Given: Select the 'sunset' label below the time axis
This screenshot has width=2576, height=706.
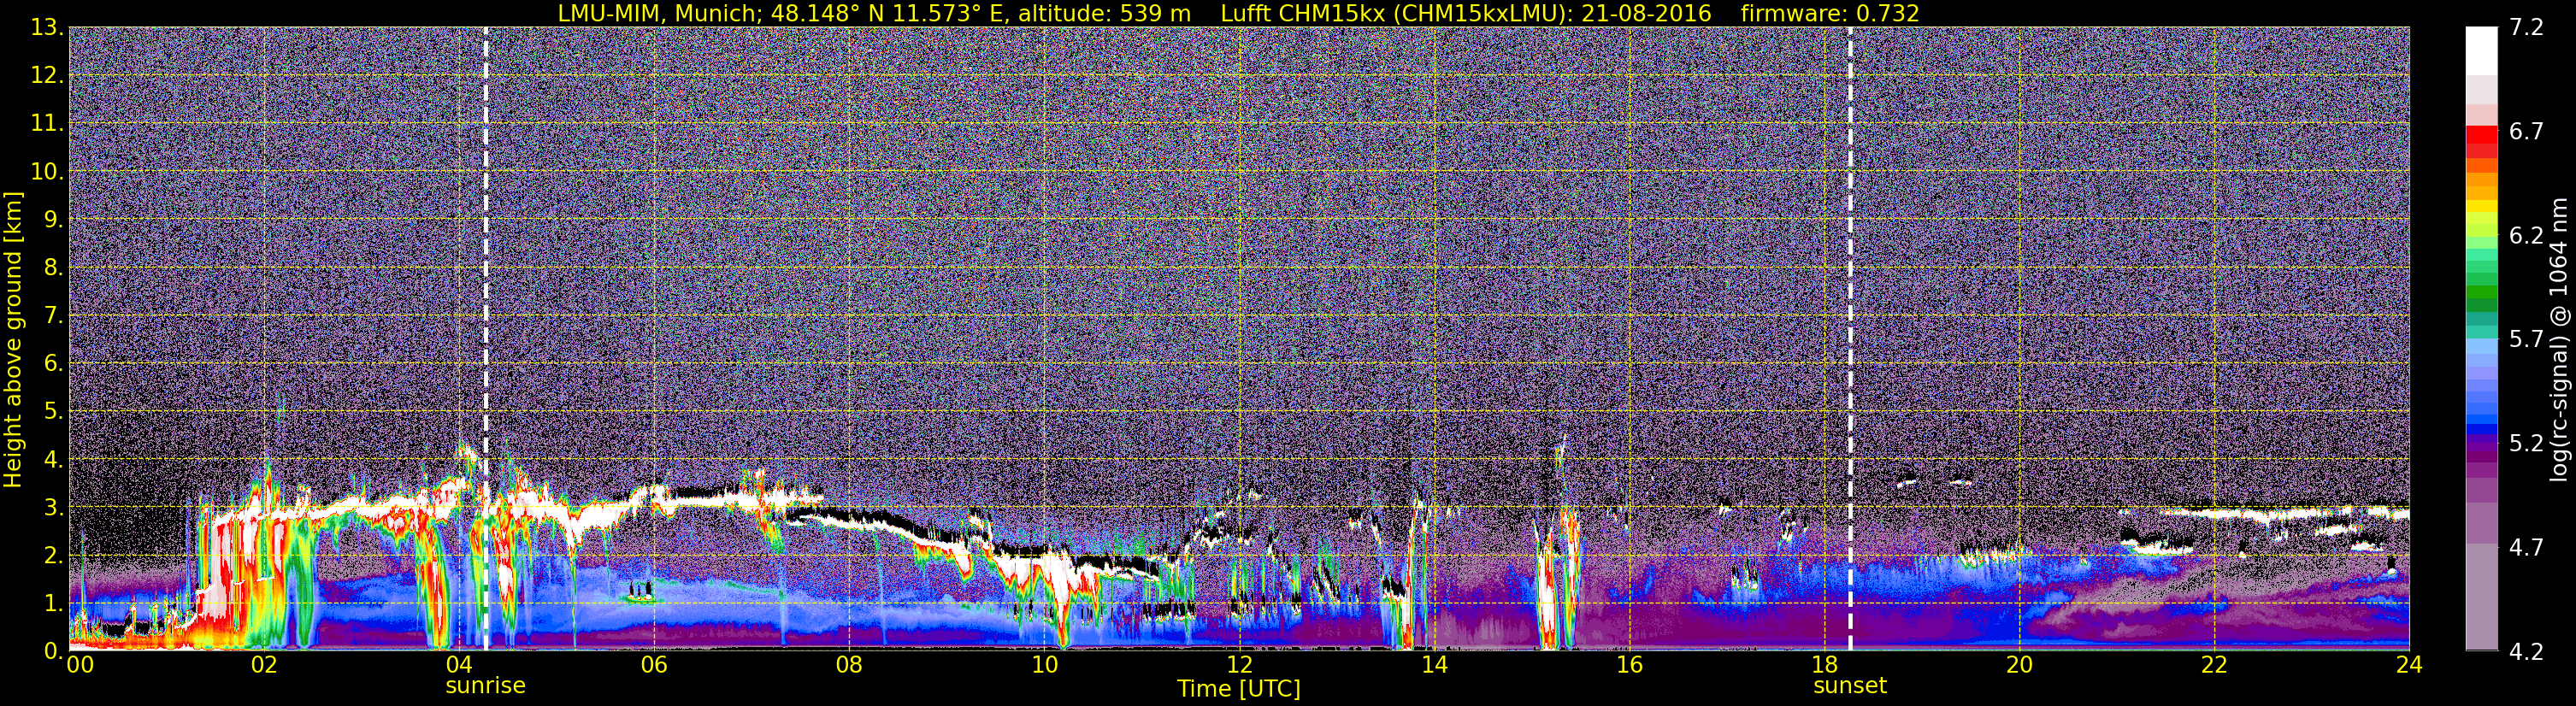Looking at the screenshot, I should pyautogui.click(x=1850, y=686).
